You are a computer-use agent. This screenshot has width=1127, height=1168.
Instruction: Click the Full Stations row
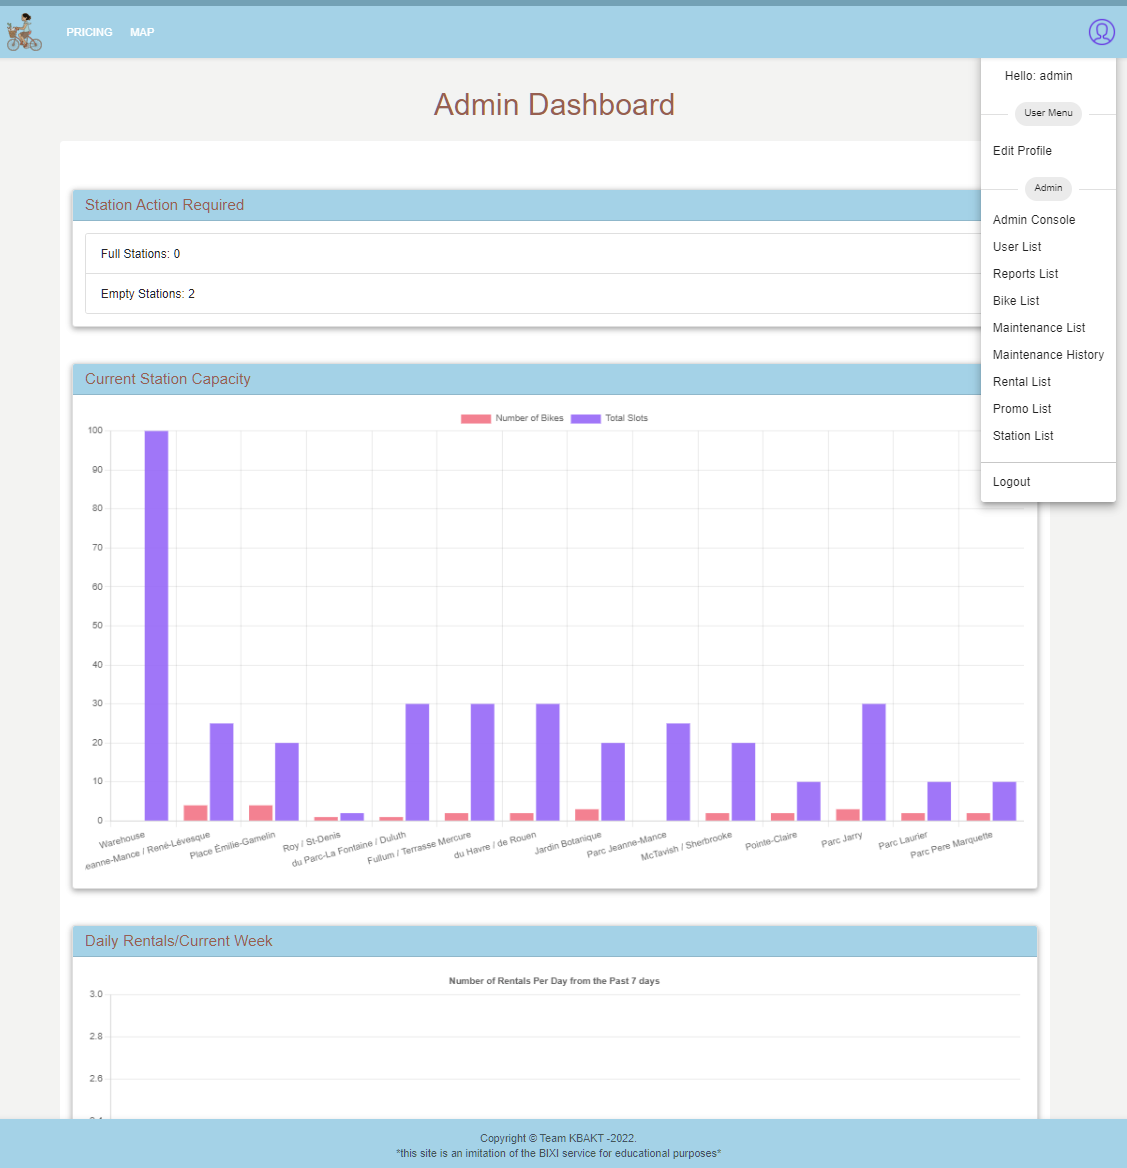coord(530,254)
